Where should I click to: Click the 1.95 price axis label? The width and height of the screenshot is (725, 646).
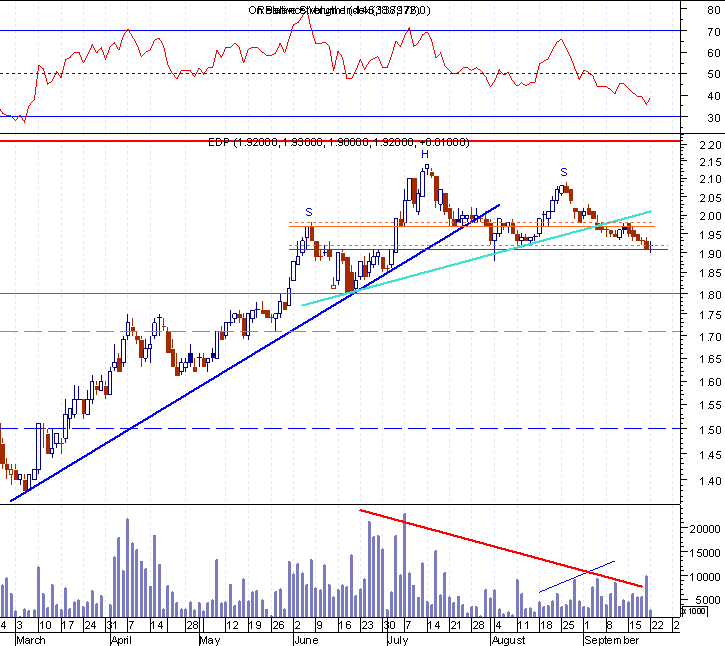tap(710, 235)
